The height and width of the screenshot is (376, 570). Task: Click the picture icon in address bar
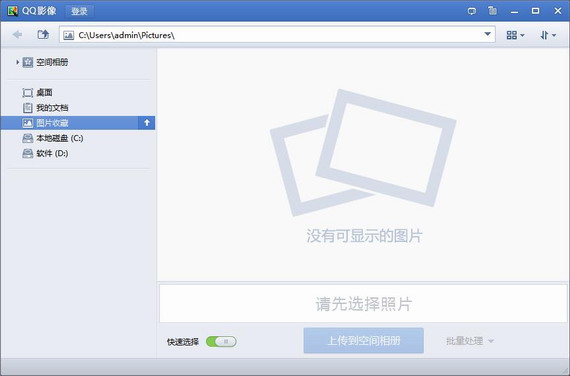(68, 35)
